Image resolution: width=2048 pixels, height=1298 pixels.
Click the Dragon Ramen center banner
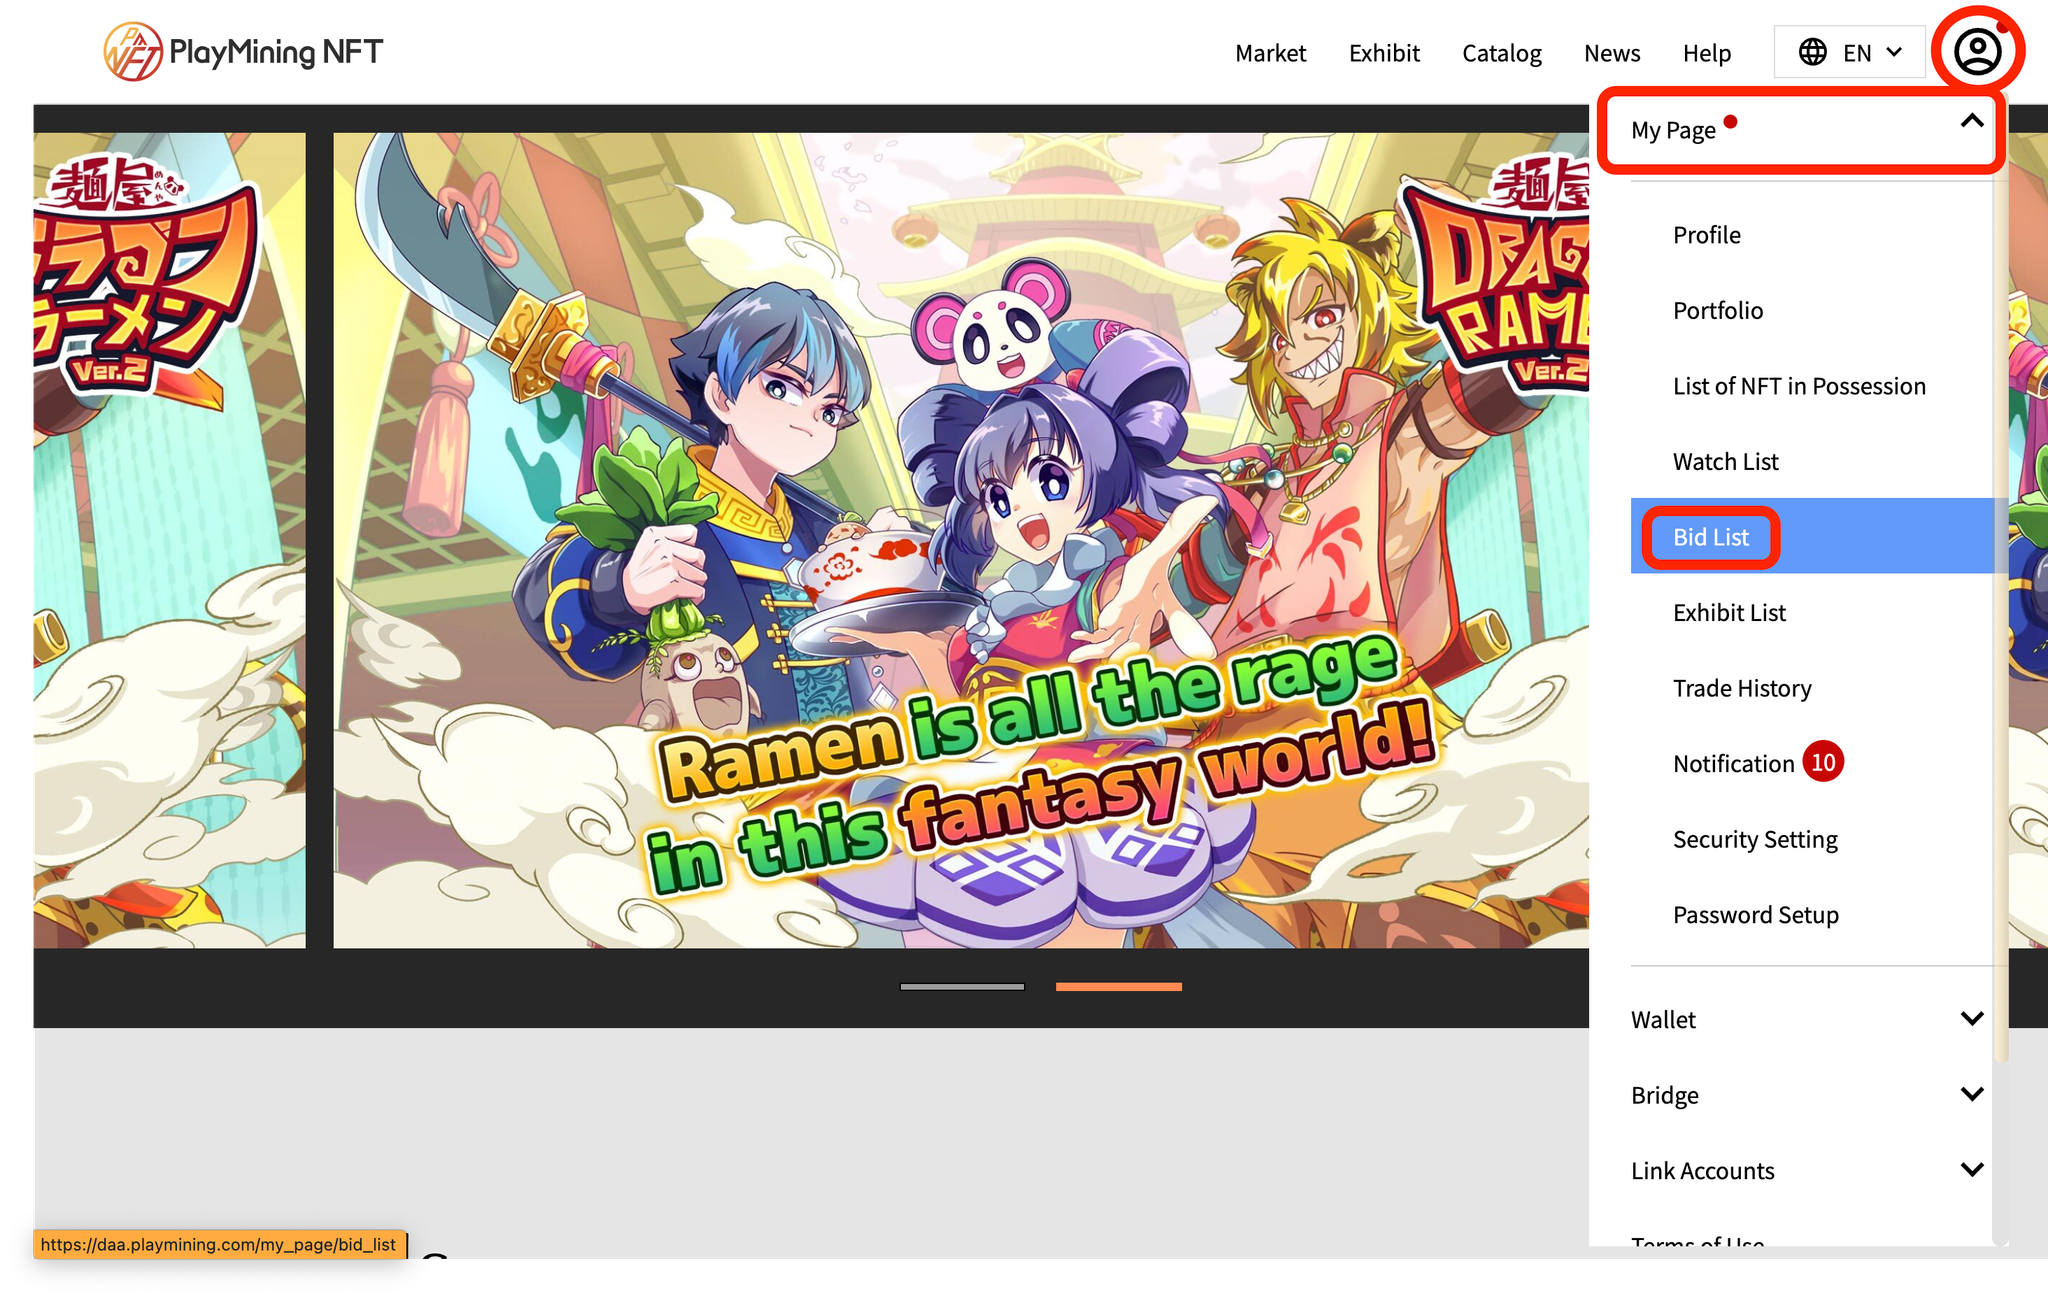(x=960, y=540)
